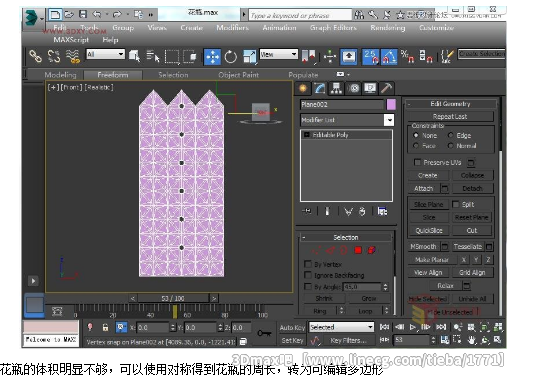Enable the Preserve UVs checkbox

418,162
